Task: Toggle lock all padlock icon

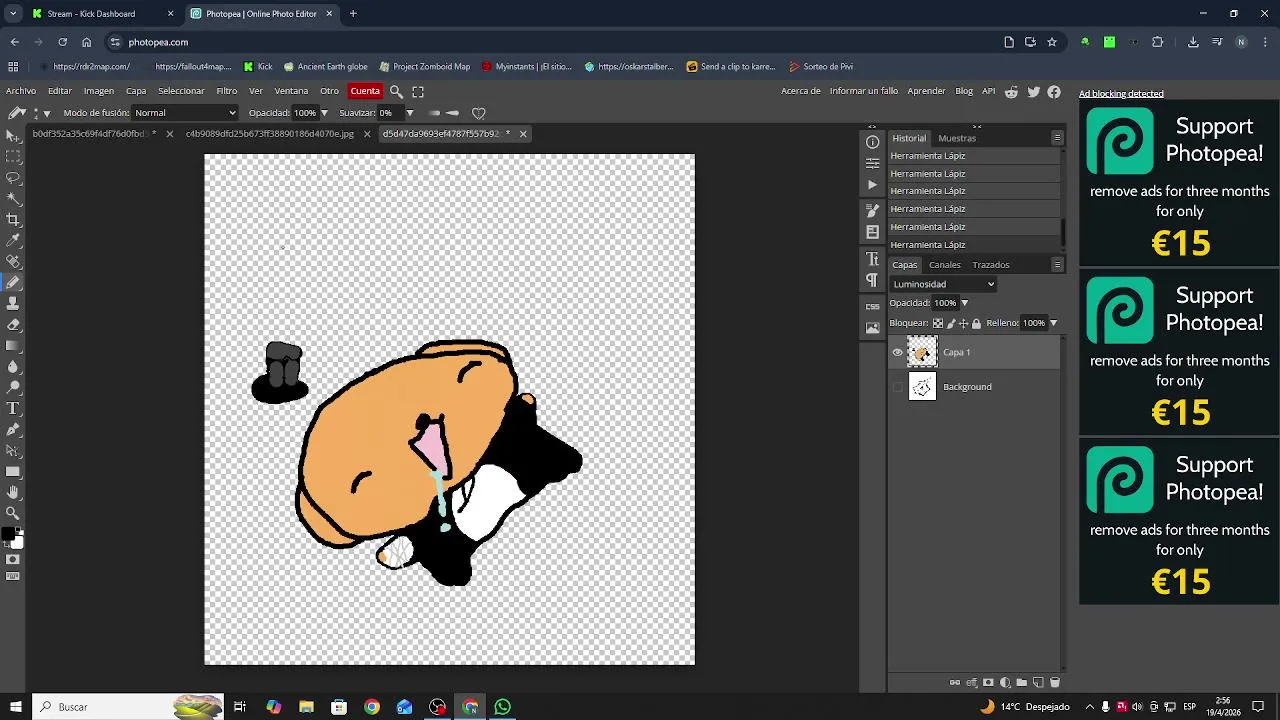Action: [976, 323]
